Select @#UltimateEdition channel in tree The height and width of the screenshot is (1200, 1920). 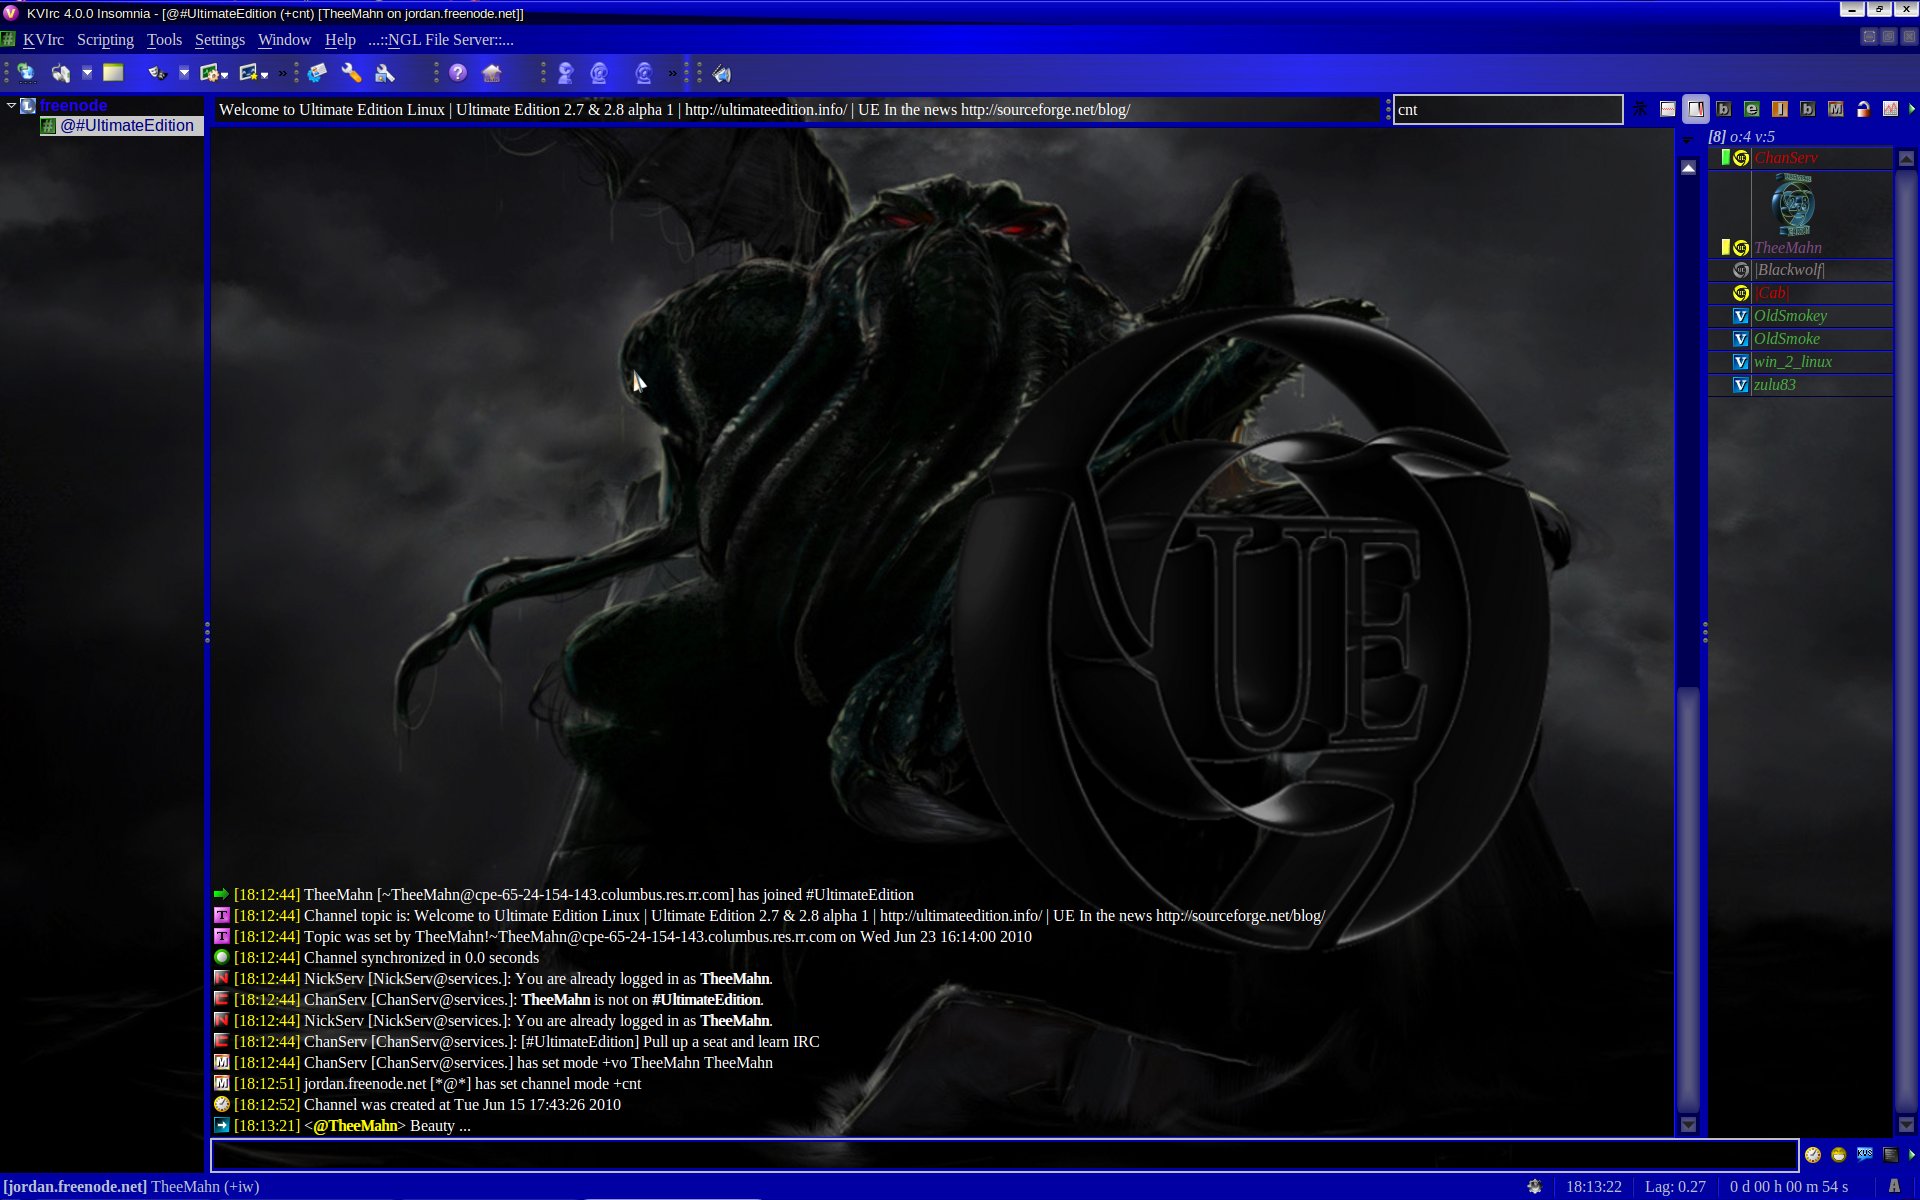tap(121, 126)
